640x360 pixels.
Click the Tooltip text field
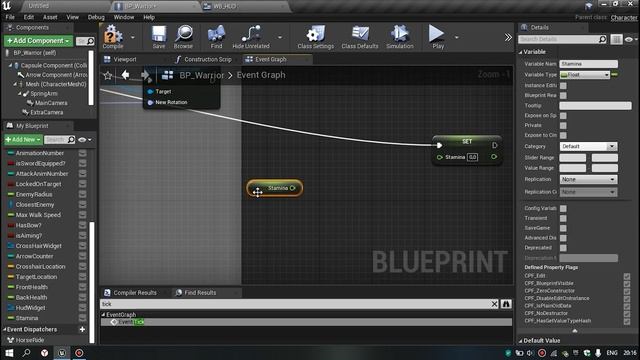[595, 106]
